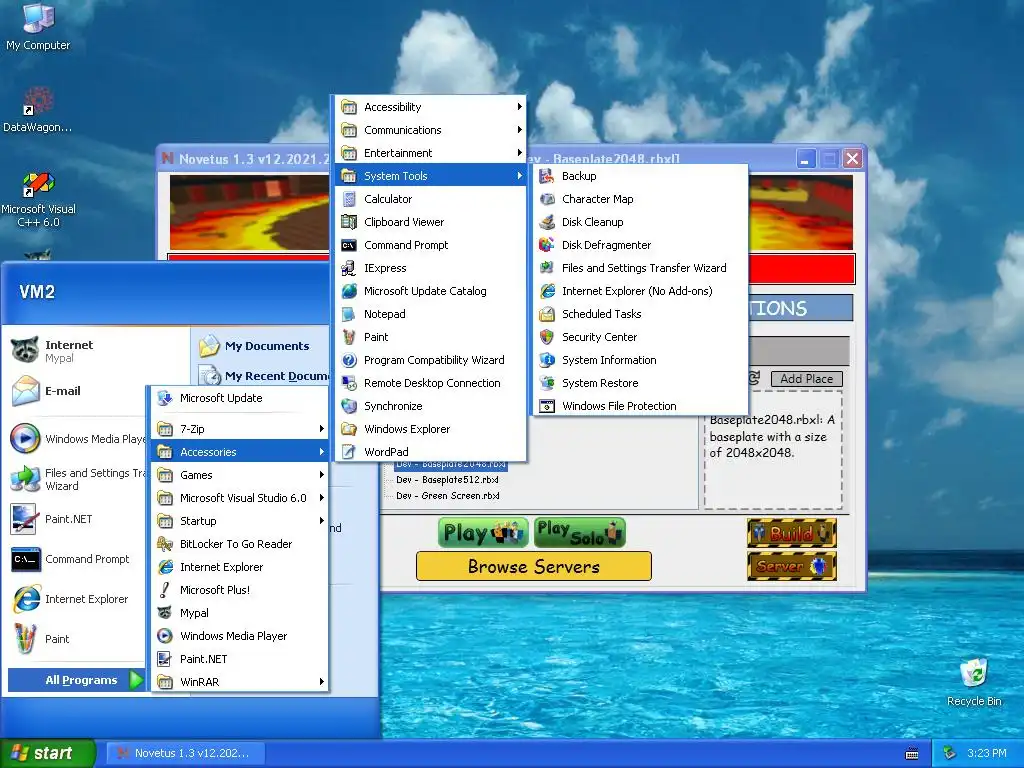The image size is (1024, 768).
Task: Expand the Entertainment submenu
Action: (x=431, y=153)
